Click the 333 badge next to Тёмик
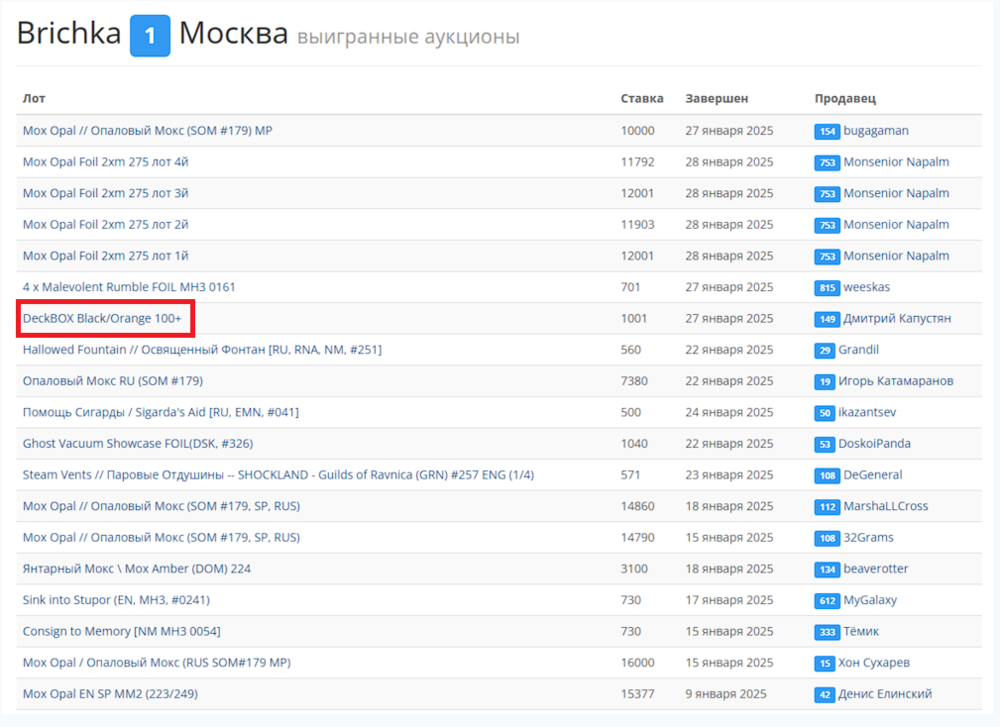1000x727 pixels. pyautogui.click(x=827, y=632)
